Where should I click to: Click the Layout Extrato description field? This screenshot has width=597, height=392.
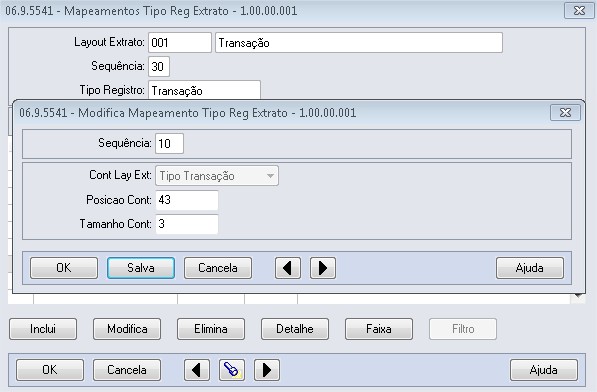359,43
